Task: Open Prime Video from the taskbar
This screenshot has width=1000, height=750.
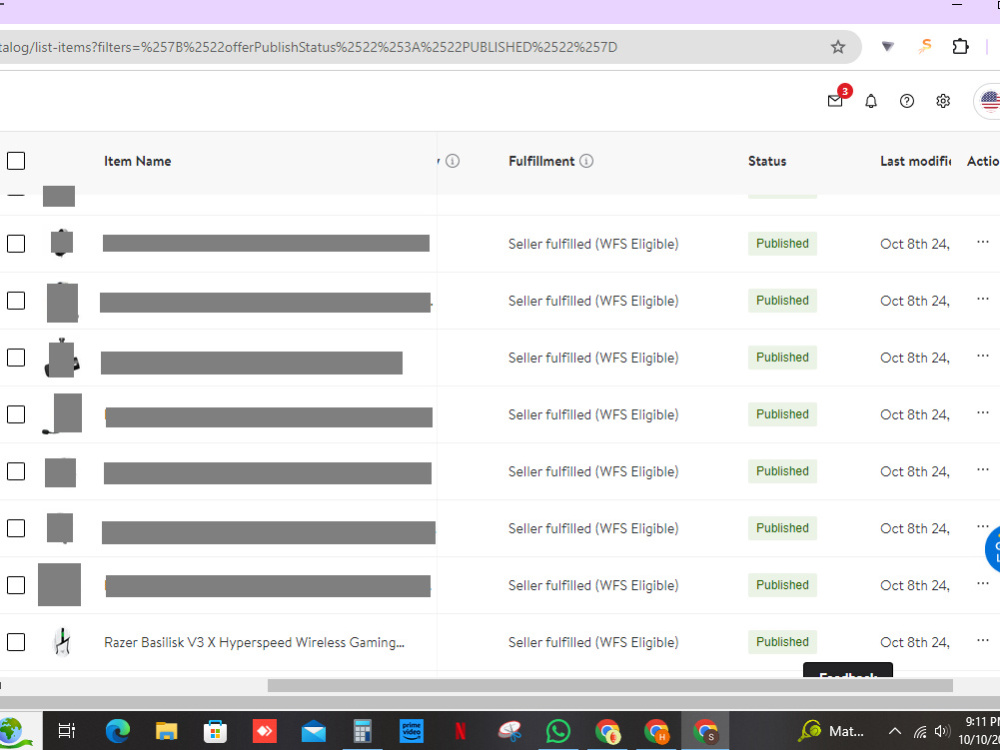Action: click(x=411, y=731)
